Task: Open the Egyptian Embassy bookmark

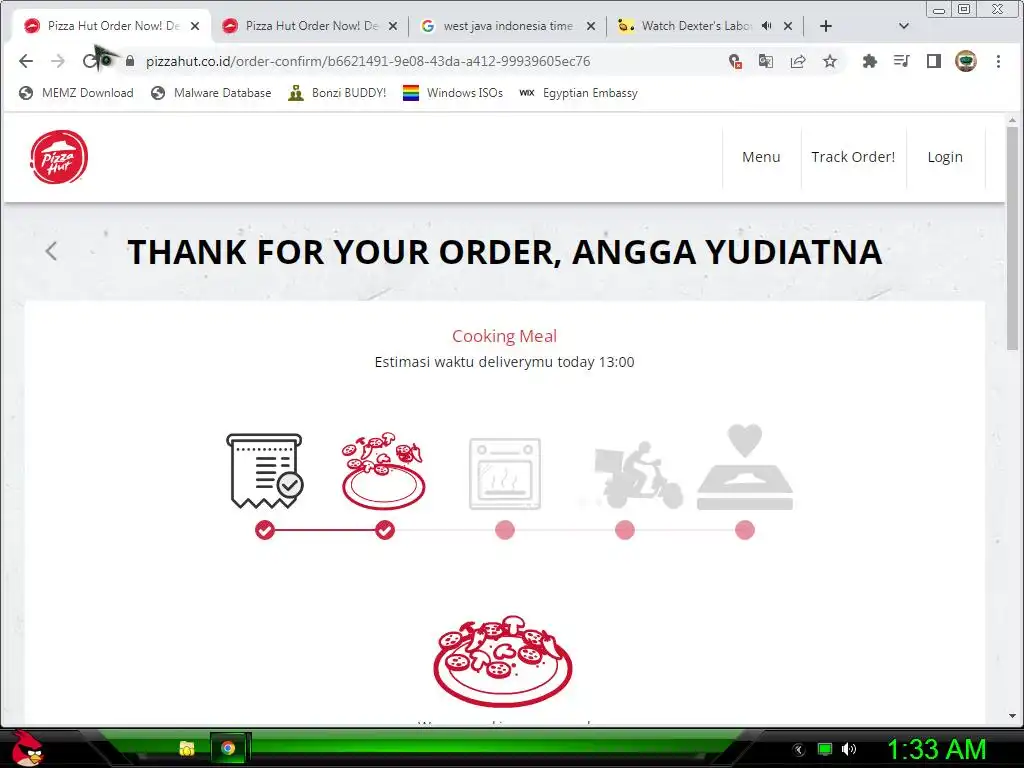Action: click(578, 93)
